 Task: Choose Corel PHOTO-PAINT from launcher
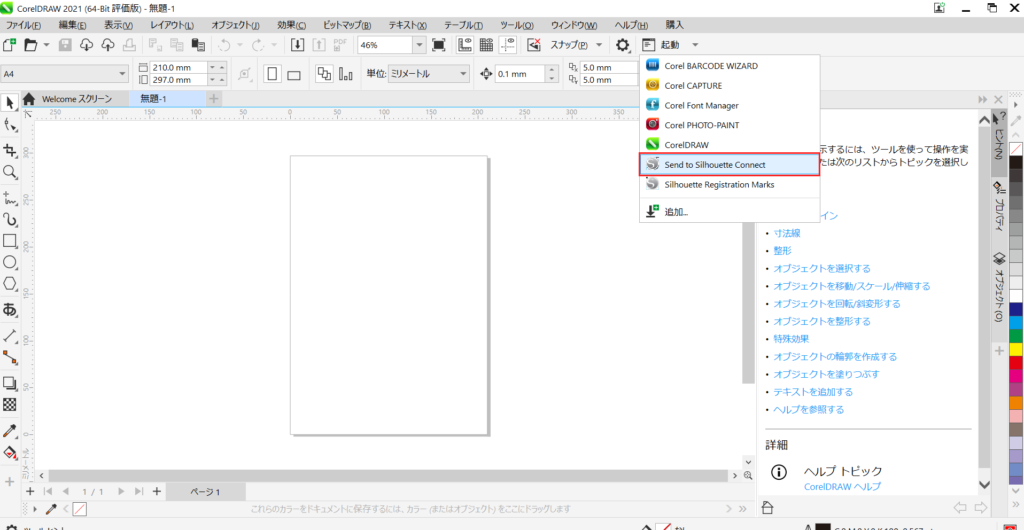(729, 124)
